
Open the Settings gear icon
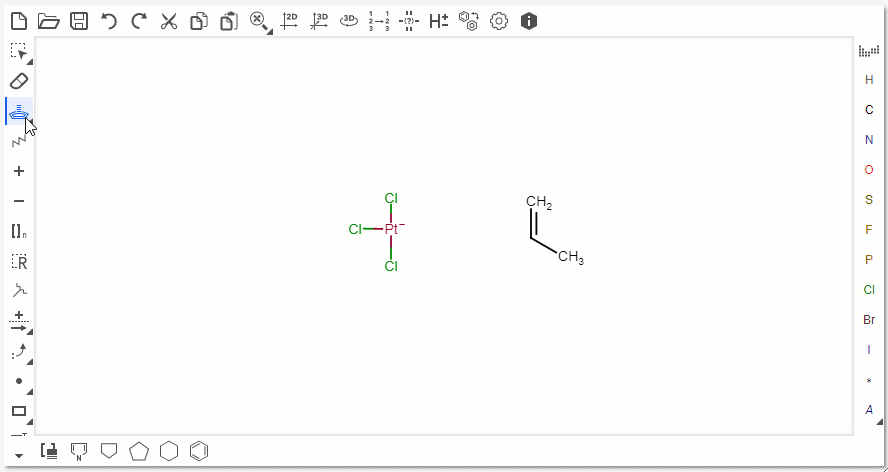[499, 20]
